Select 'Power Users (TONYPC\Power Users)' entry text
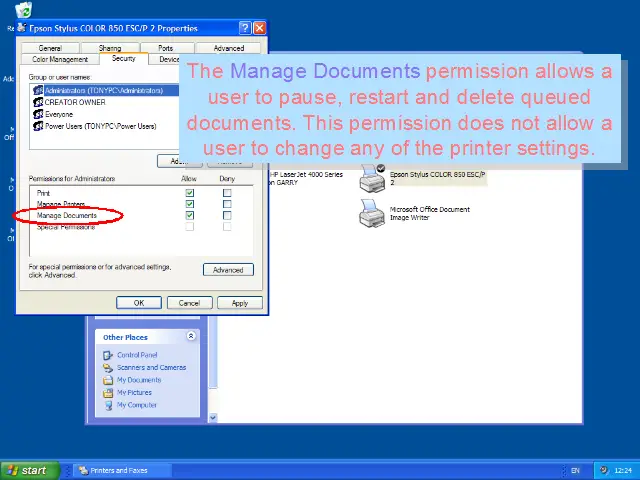The height and width of the screenshot is (480, 640). coord(101,126)
